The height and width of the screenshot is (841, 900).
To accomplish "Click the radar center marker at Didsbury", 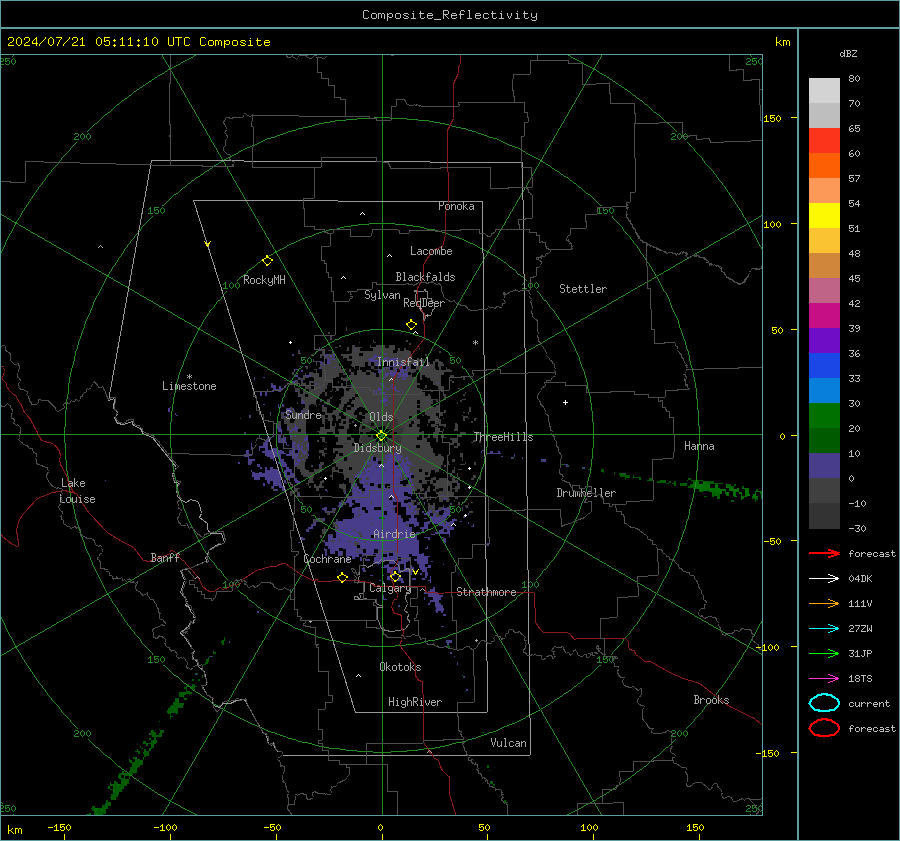I will [381, 436].
